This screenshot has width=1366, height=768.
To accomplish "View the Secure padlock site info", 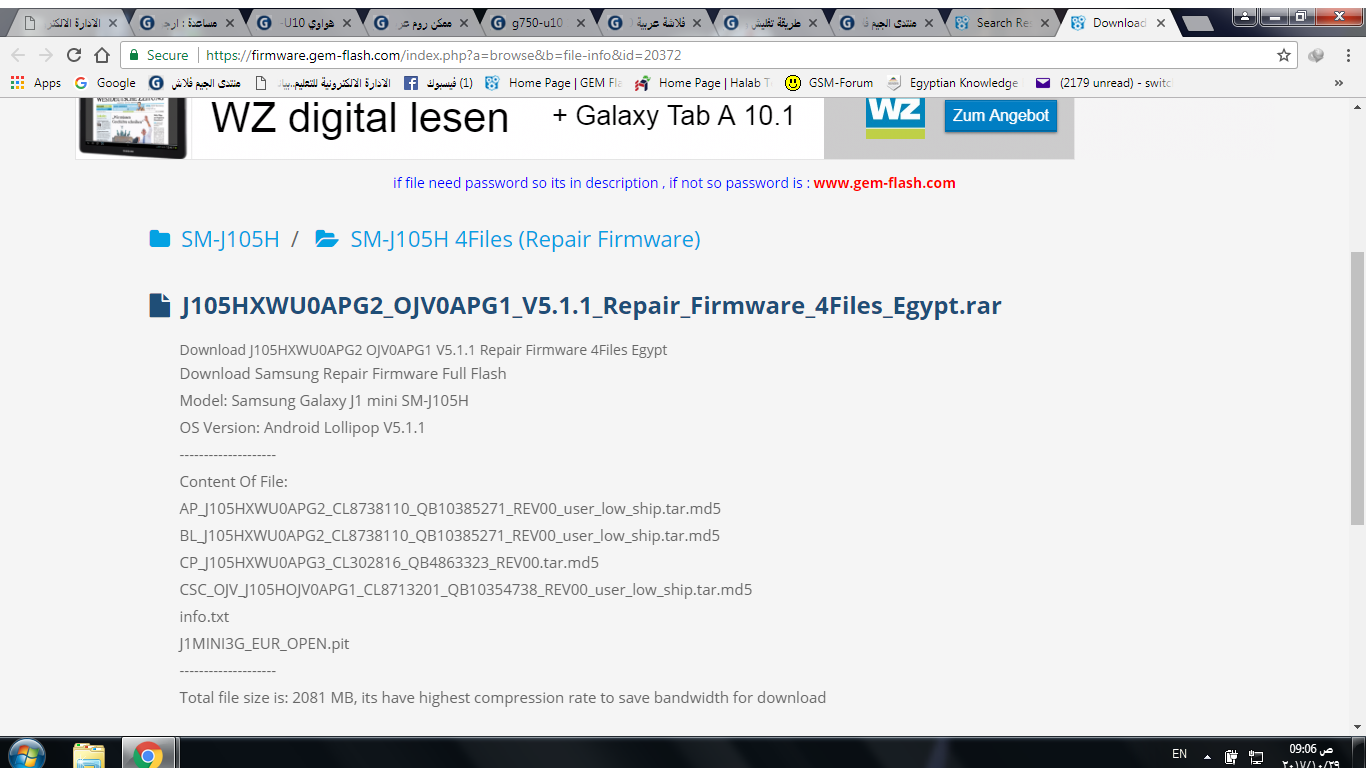I will click(x=159, y=56).
